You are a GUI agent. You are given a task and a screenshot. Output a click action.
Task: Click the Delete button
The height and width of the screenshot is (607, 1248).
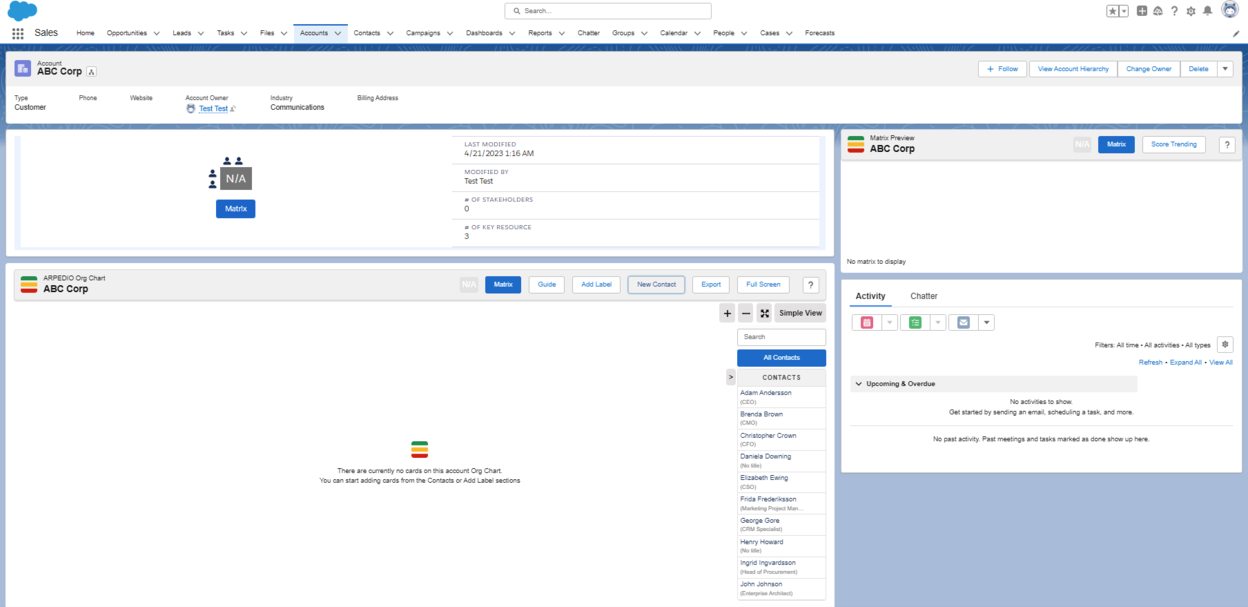[x=1198, y=69]
